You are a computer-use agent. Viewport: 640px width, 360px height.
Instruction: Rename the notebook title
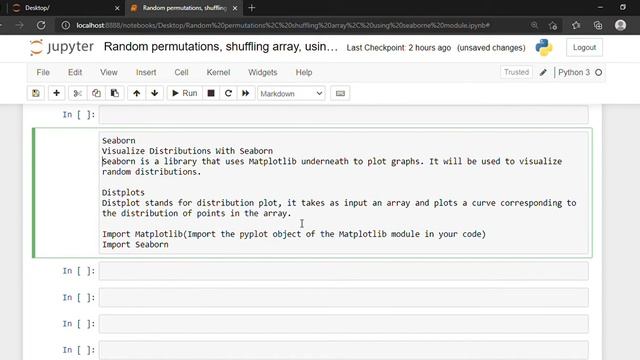[x=221, y=47]
